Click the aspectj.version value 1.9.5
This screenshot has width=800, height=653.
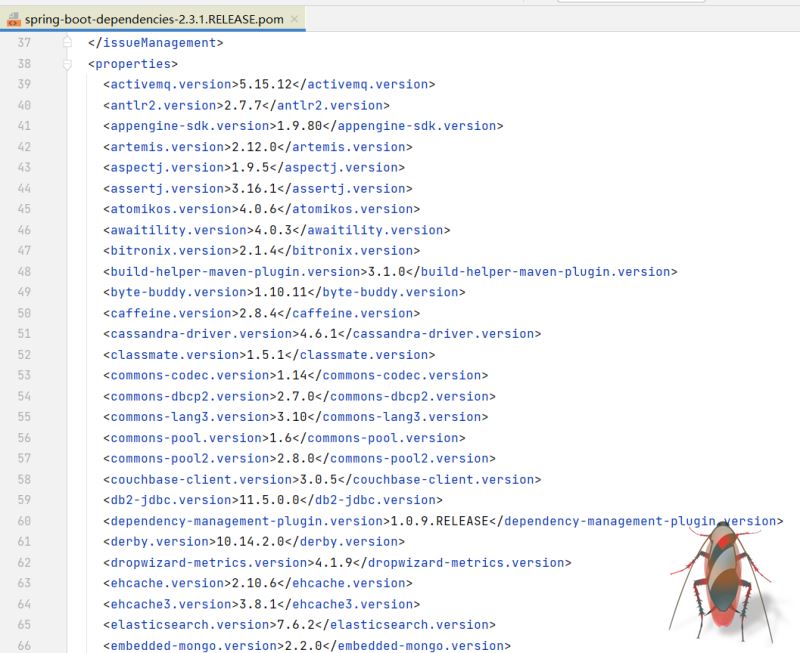(250, 167)
